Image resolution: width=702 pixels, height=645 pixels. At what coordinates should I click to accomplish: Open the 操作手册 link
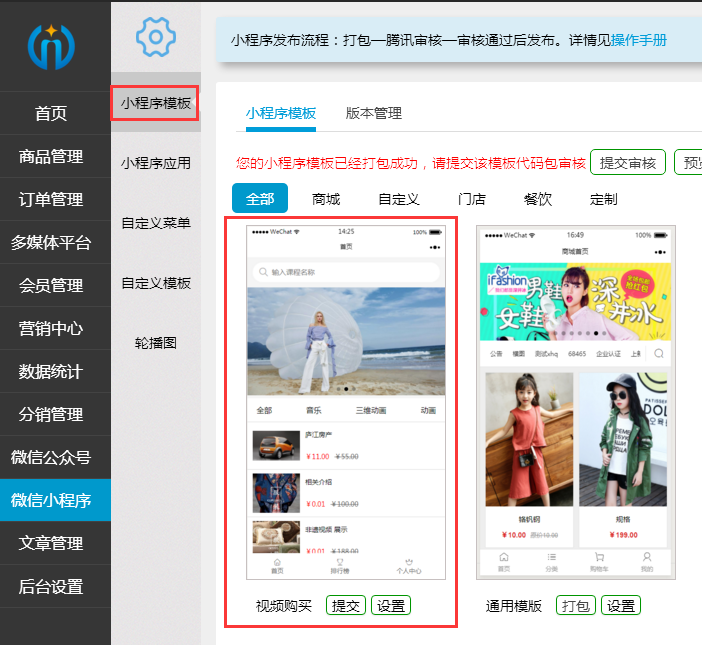click(x=638, y=40)
